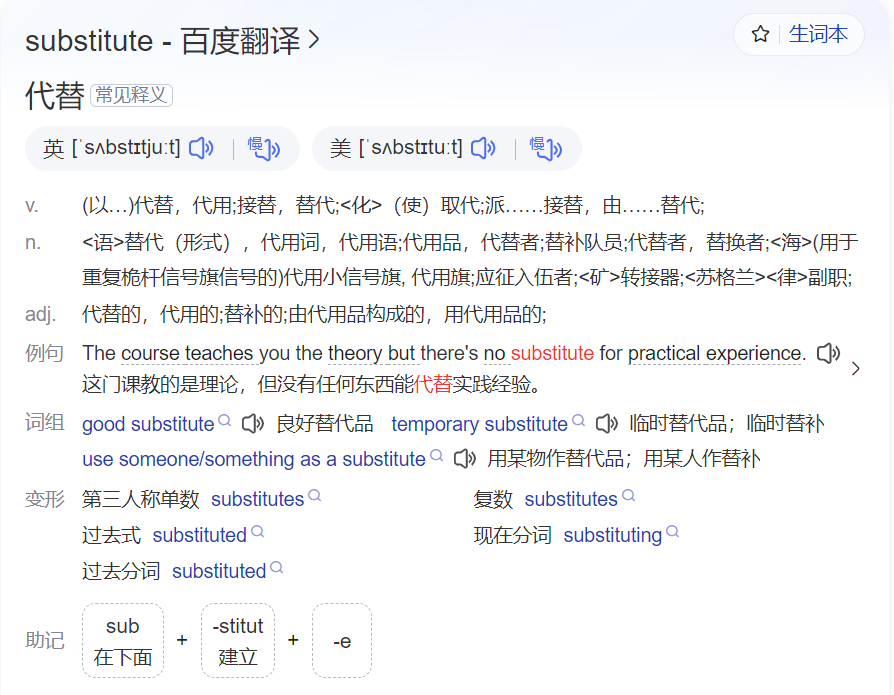Click American phonetic [ˈsʌbstɪtuːt]
Screen dimensions: 894x695
tap(411, 148)
